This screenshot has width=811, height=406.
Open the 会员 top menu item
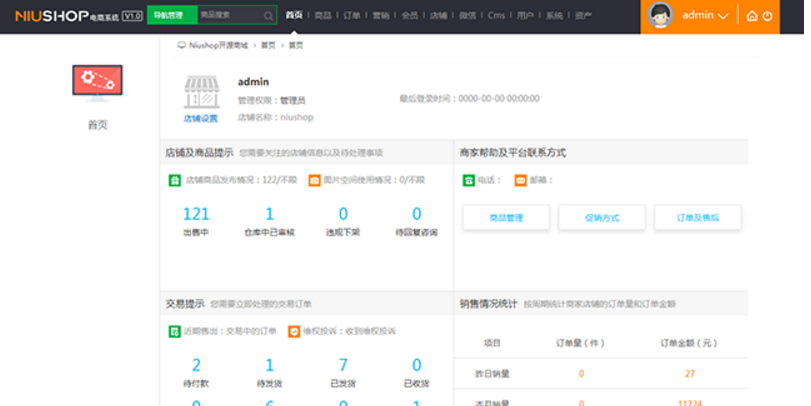click(x=410, y=16)
